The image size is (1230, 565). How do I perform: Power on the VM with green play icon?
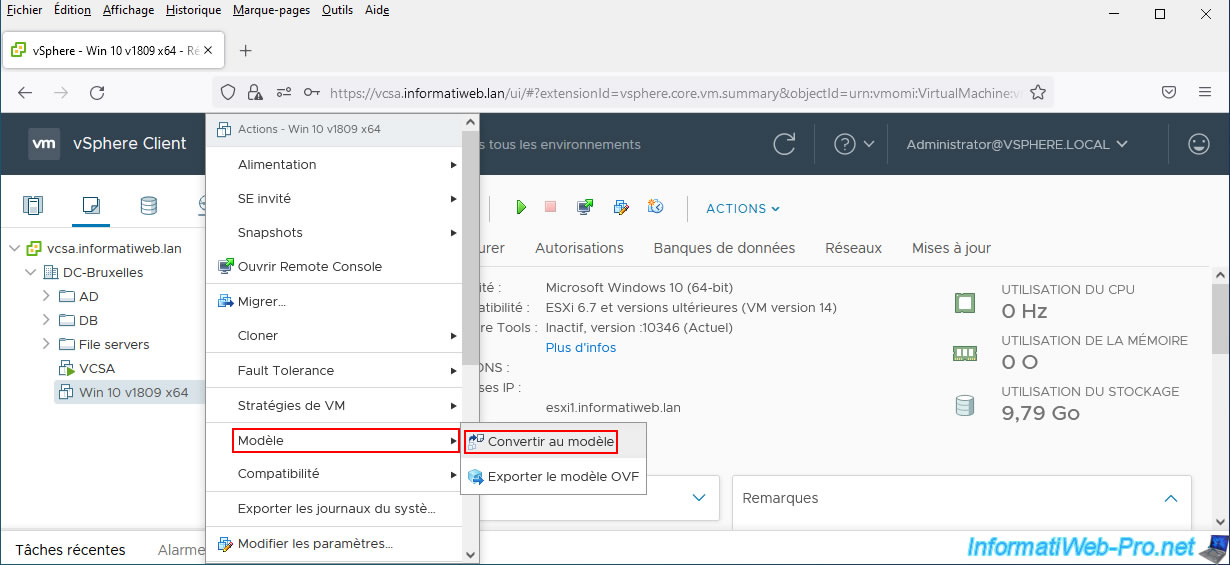click(521, 207)
